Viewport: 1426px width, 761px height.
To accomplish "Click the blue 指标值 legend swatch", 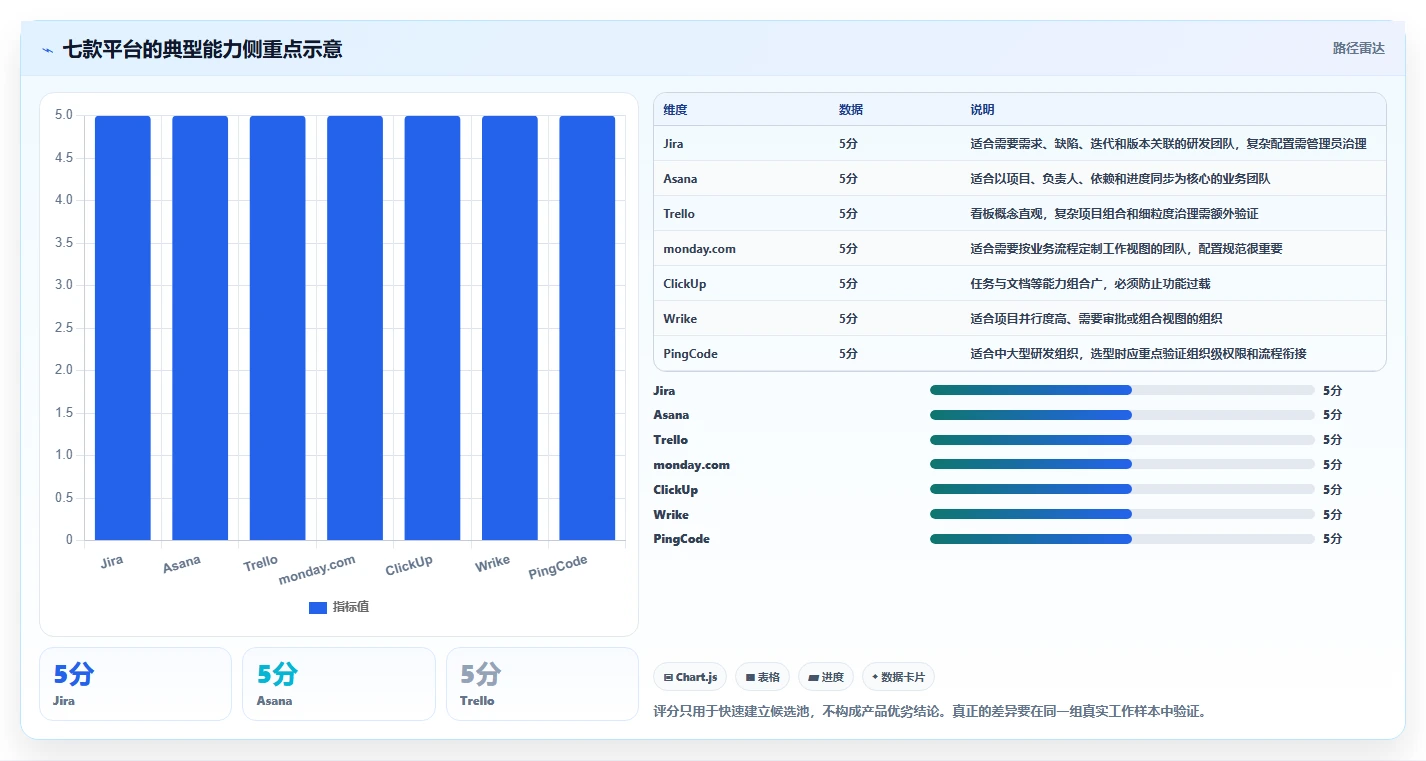I will click(x=318, y=607).
